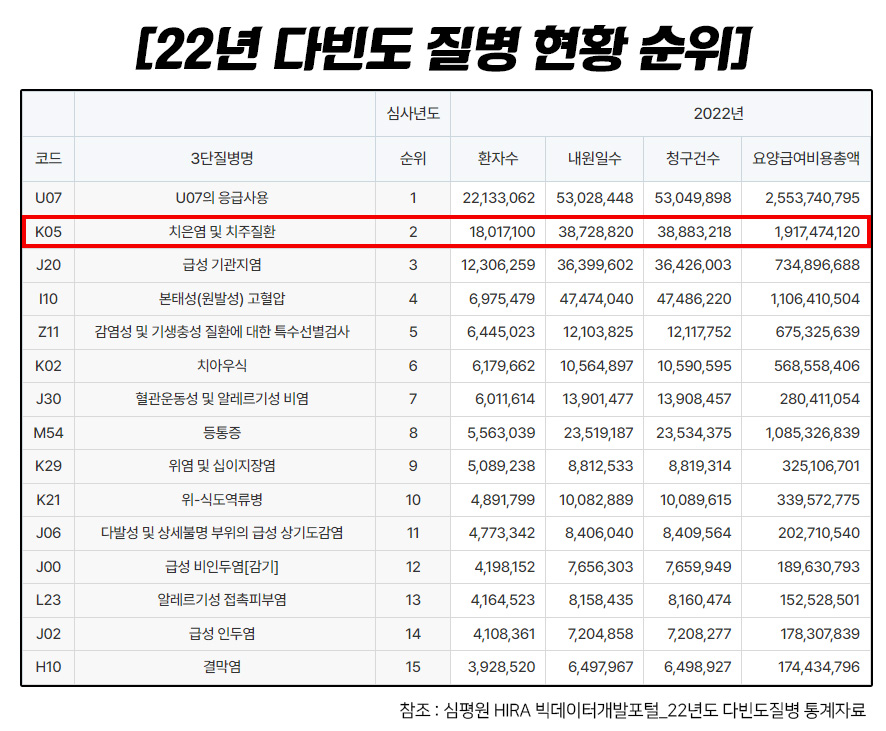This screenshot has height=731, width=886.
Task: Click the '환자수' column header
Action: (x=498, y=158)
